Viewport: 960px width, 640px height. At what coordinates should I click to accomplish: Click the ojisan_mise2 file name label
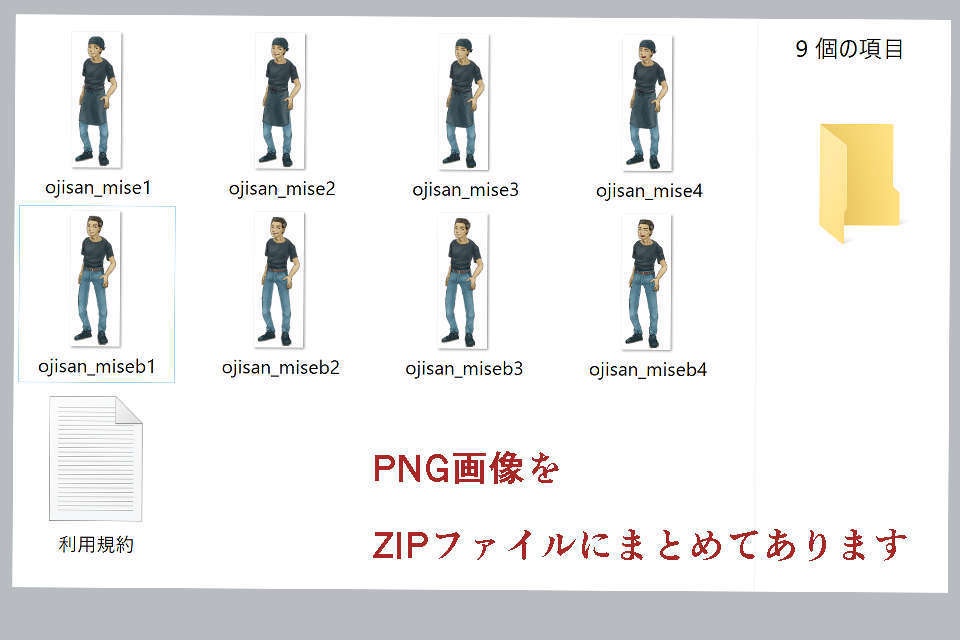[280, 187]
